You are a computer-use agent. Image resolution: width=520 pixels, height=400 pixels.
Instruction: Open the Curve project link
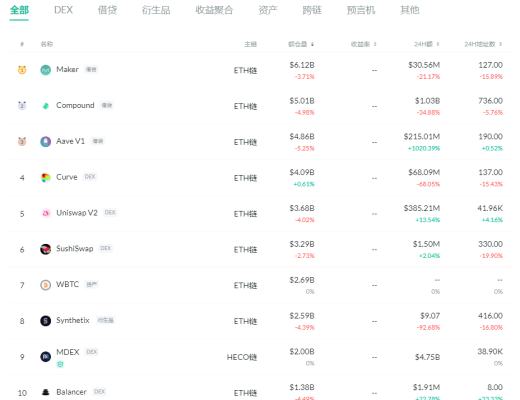pos(67,177)
